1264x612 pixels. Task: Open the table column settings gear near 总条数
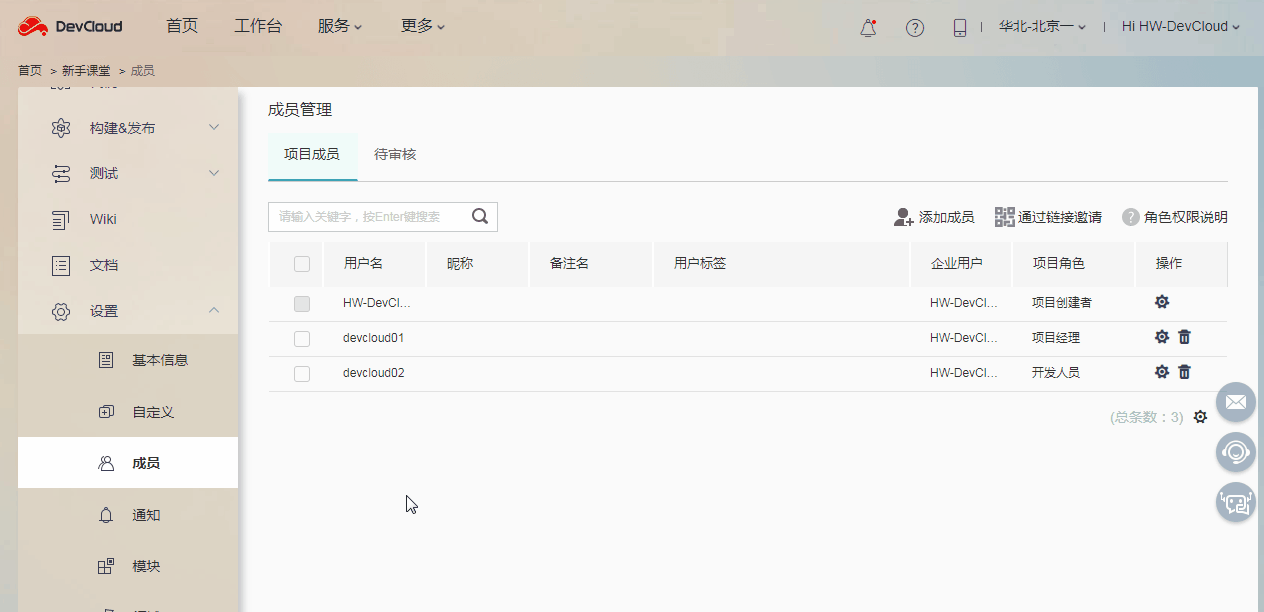pos(1200,417)
